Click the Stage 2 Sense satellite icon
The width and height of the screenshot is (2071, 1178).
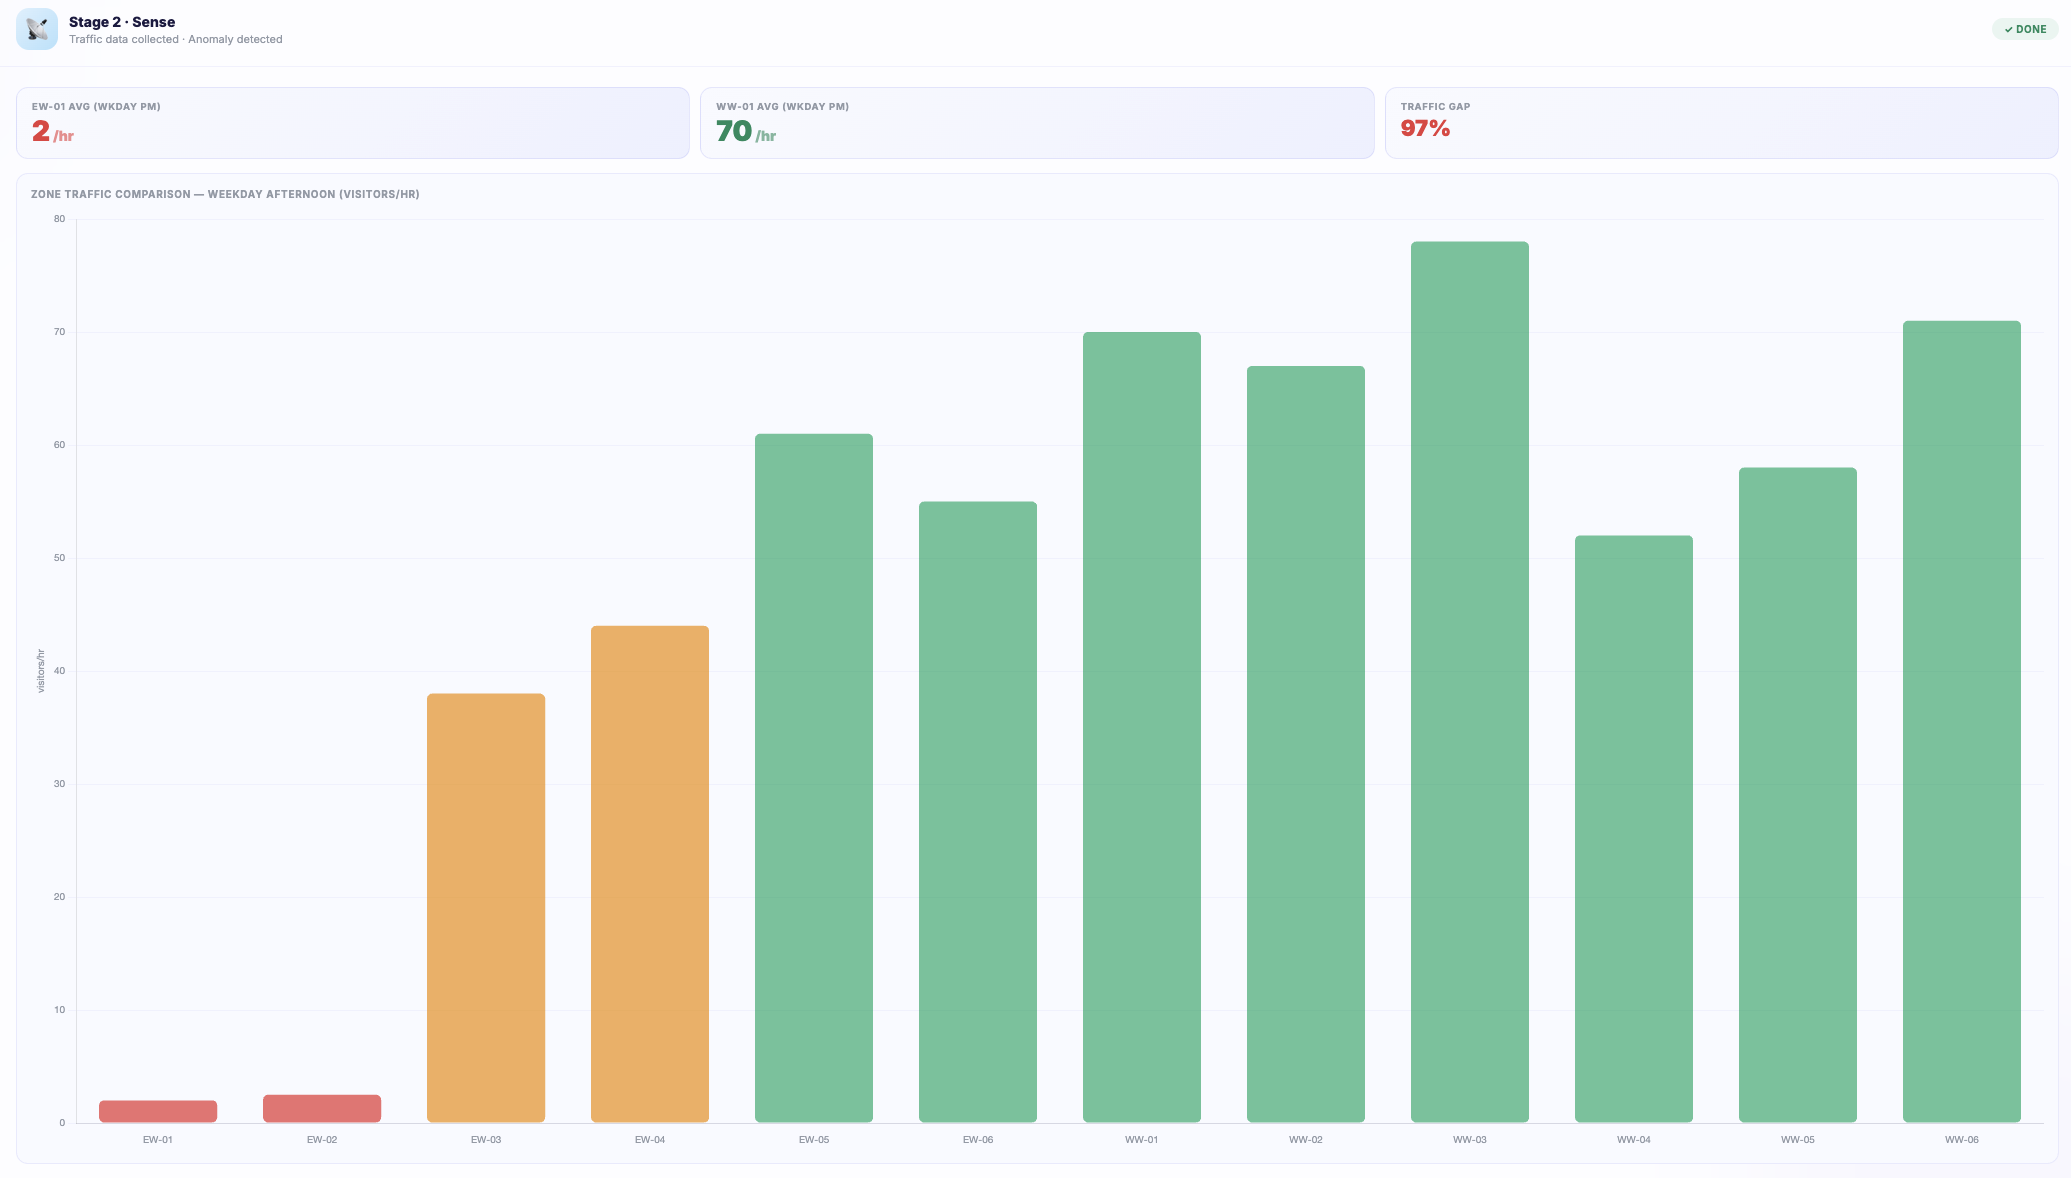(x=37, y=29)
